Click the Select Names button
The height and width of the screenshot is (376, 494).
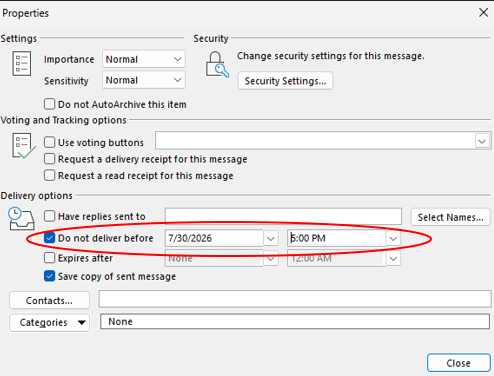[x=450, y=217]
